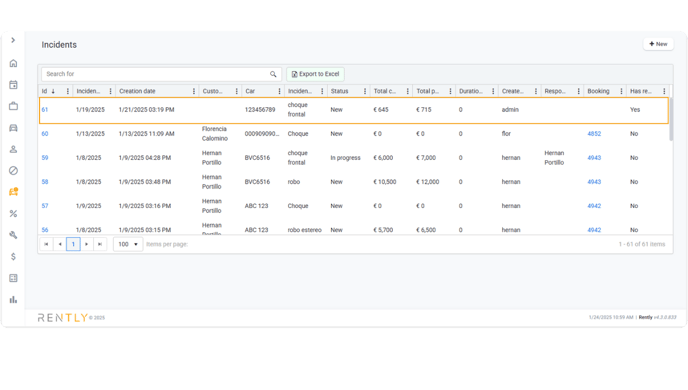Open Car column options menu
The width and height of the screenshot is (688, 390).
pos(279,91)
